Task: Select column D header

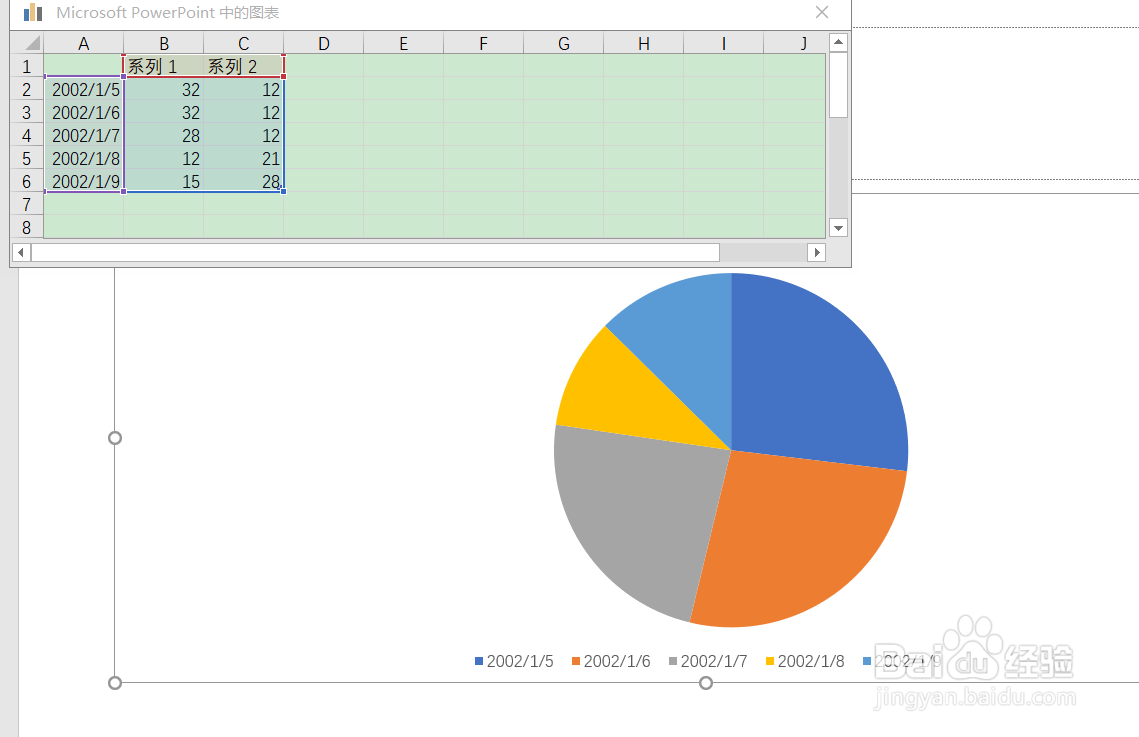Action: [323, 44]
